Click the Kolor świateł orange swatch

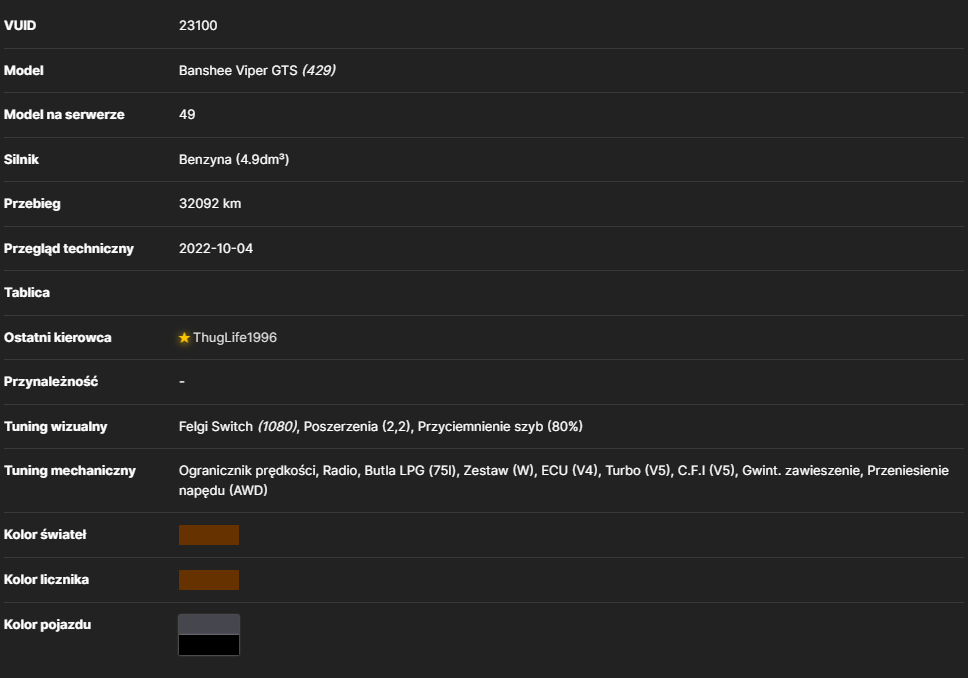pyautogui.click(x=209, y=535)
